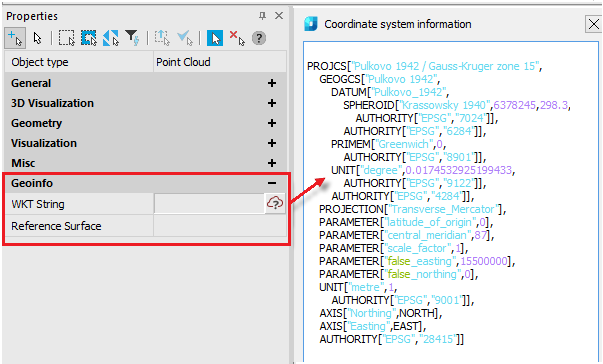Click invert selection triangles icon
This screenshot has height=364, width=603.
[x=111, y=38]
